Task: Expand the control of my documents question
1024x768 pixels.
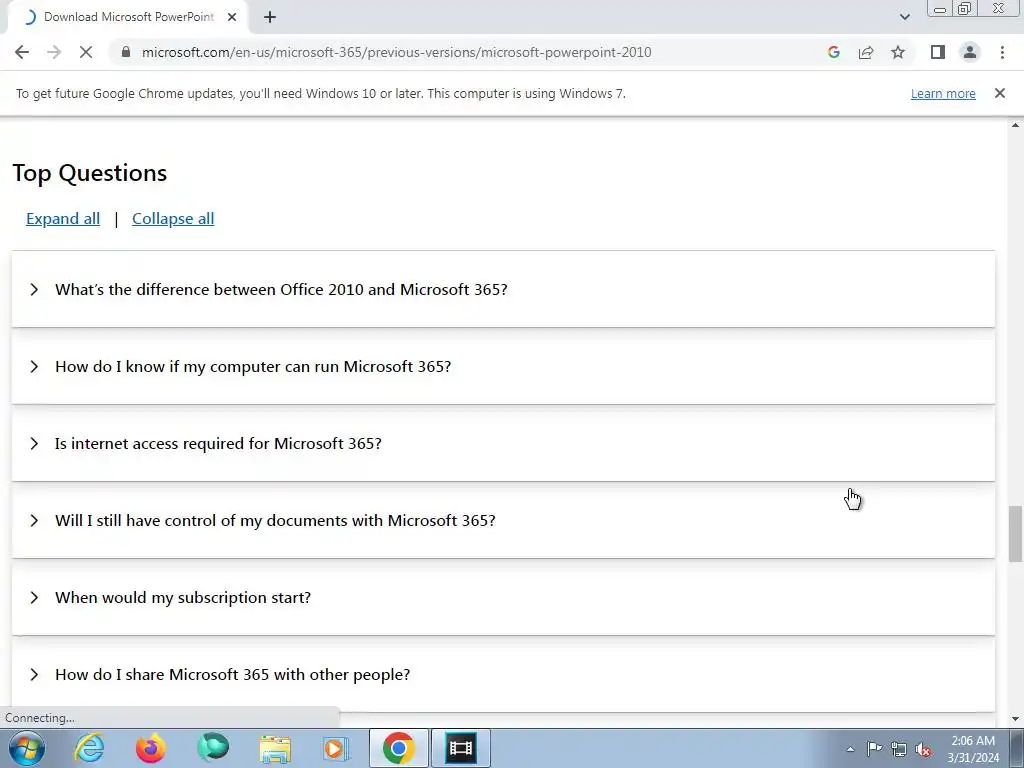Action: tap(503, 520)
